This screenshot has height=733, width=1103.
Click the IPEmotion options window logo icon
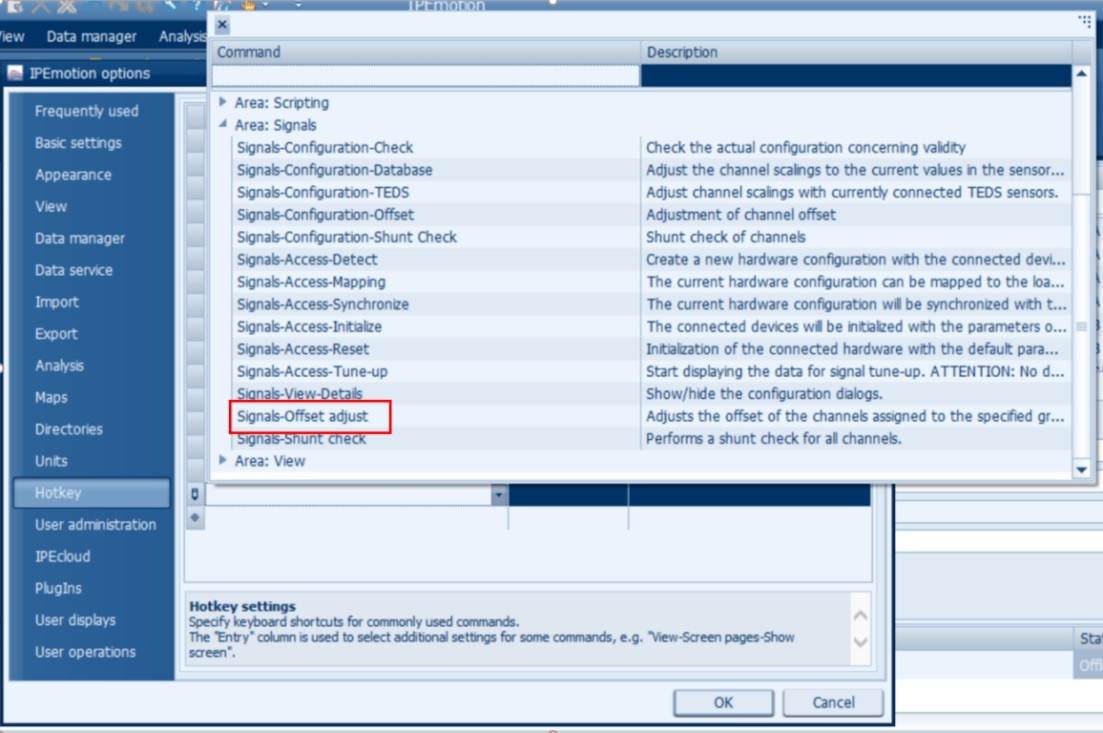click(x=15, y=72)
